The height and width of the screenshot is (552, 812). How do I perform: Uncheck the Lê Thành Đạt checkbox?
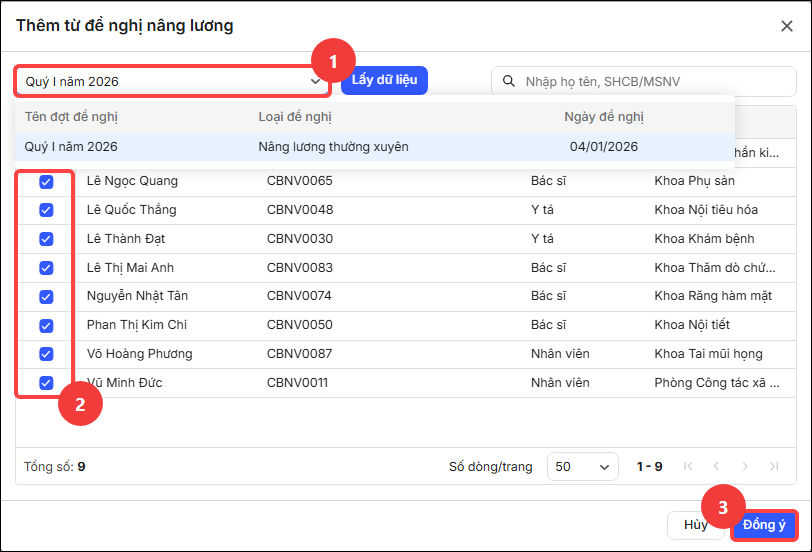pyautogui.click(x=46, y=239)
